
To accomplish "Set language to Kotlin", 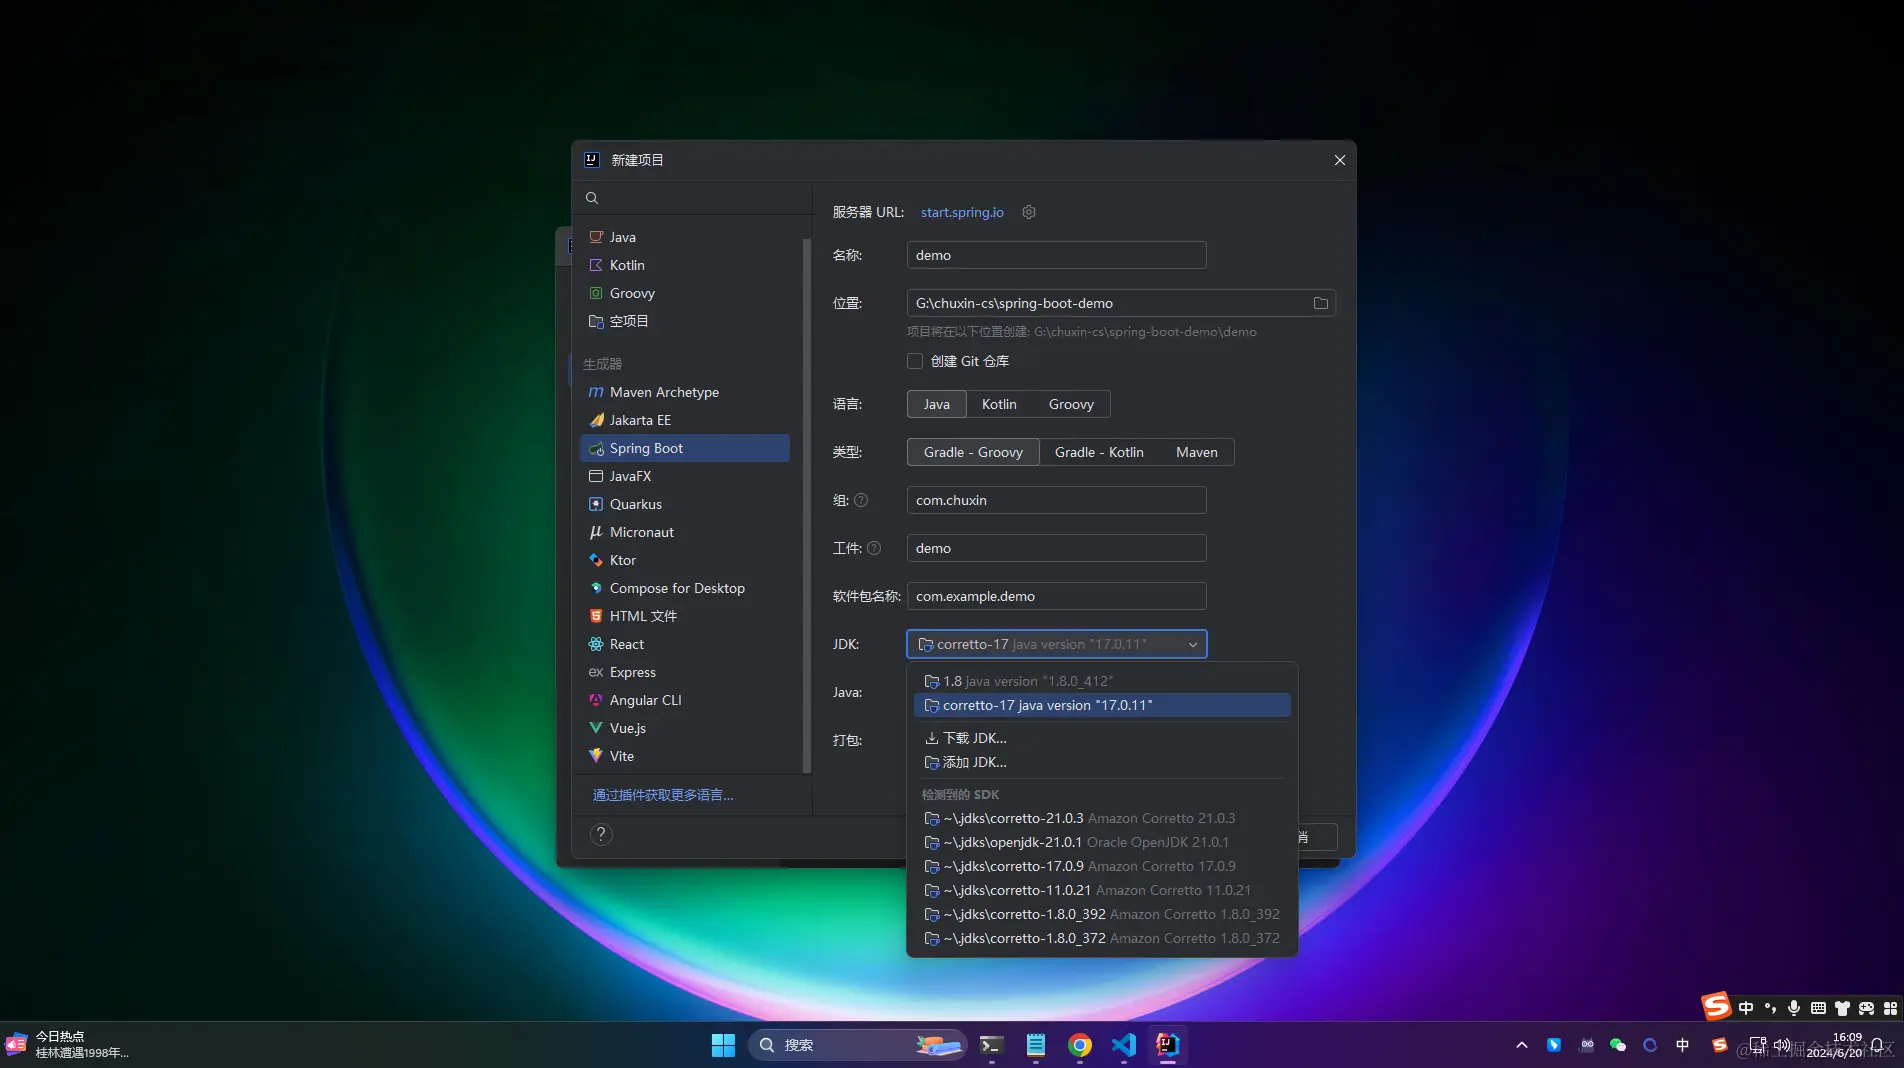I will (999, 404).
